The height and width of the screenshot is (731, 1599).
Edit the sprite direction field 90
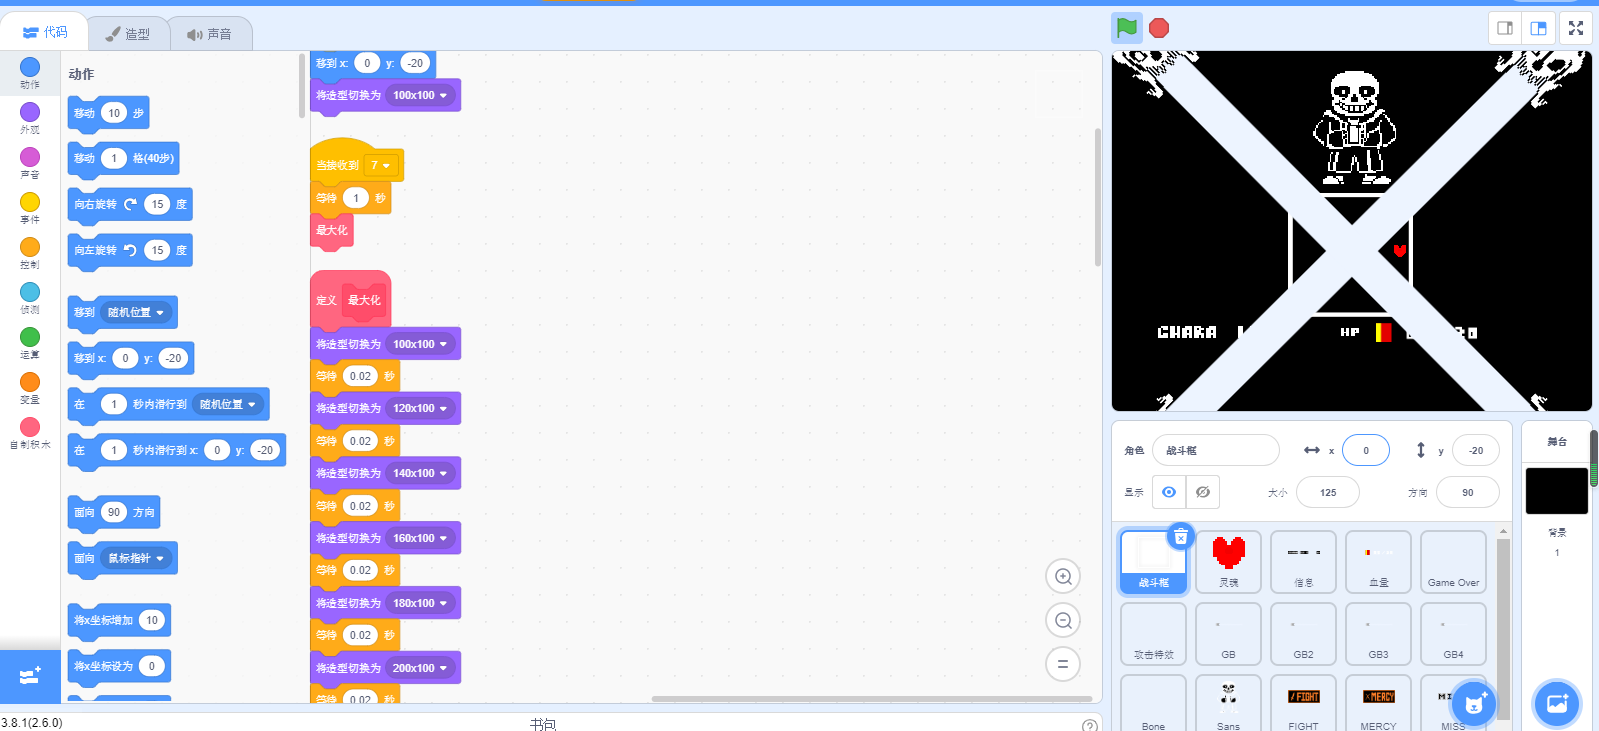pos(1467,492)
